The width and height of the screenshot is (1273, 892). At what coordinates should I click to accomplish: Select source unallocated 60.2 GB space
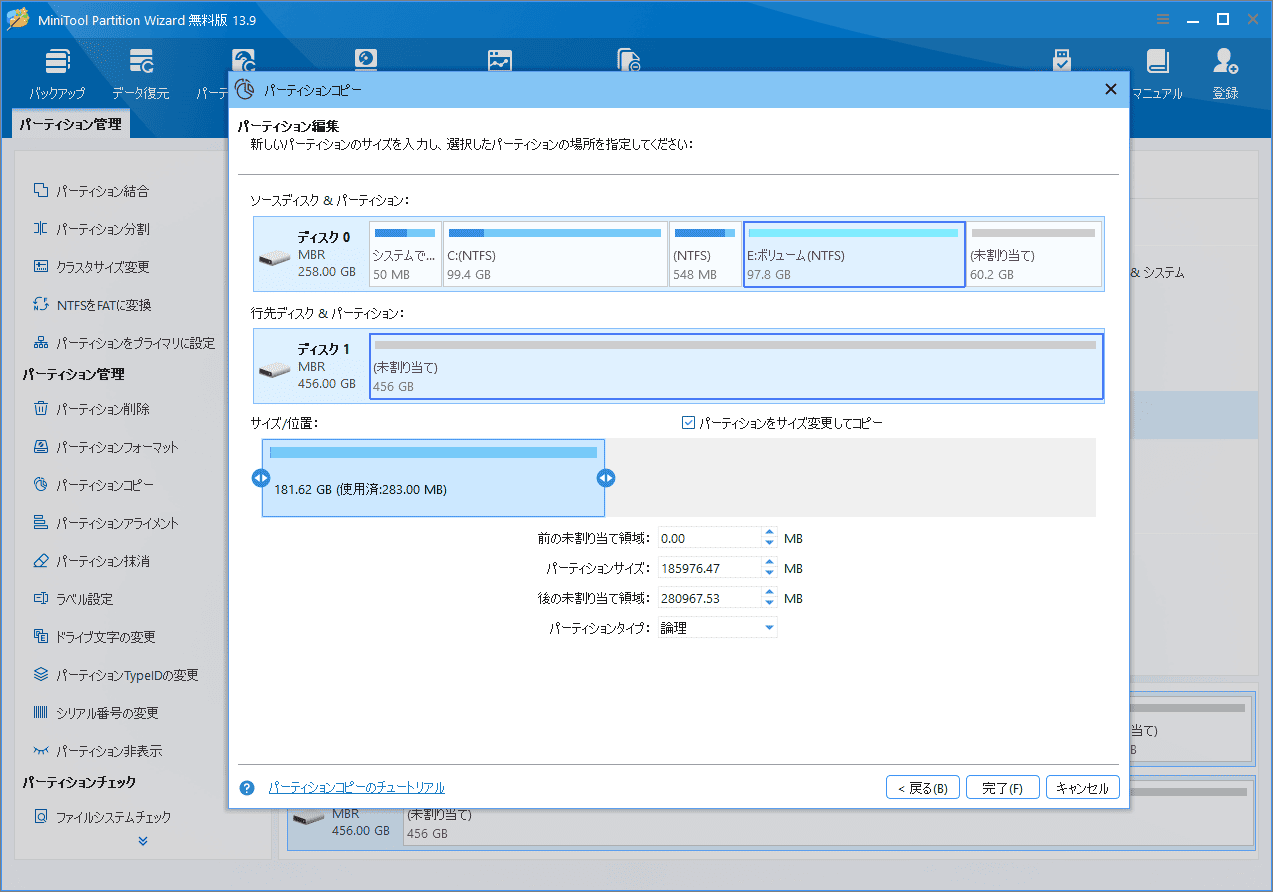tap(1034, 254)
